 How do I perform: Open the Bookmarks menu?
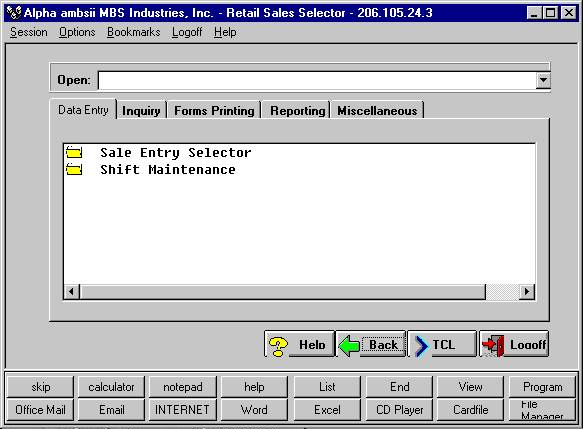tap(133, 32)
